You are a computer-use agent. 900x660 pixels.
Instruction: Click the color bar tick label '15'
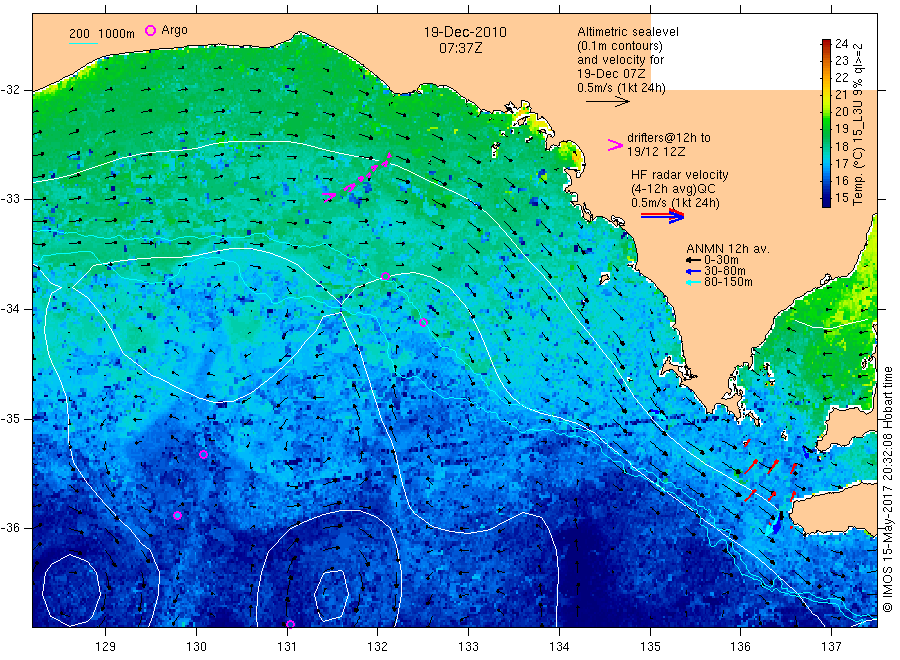841,198
